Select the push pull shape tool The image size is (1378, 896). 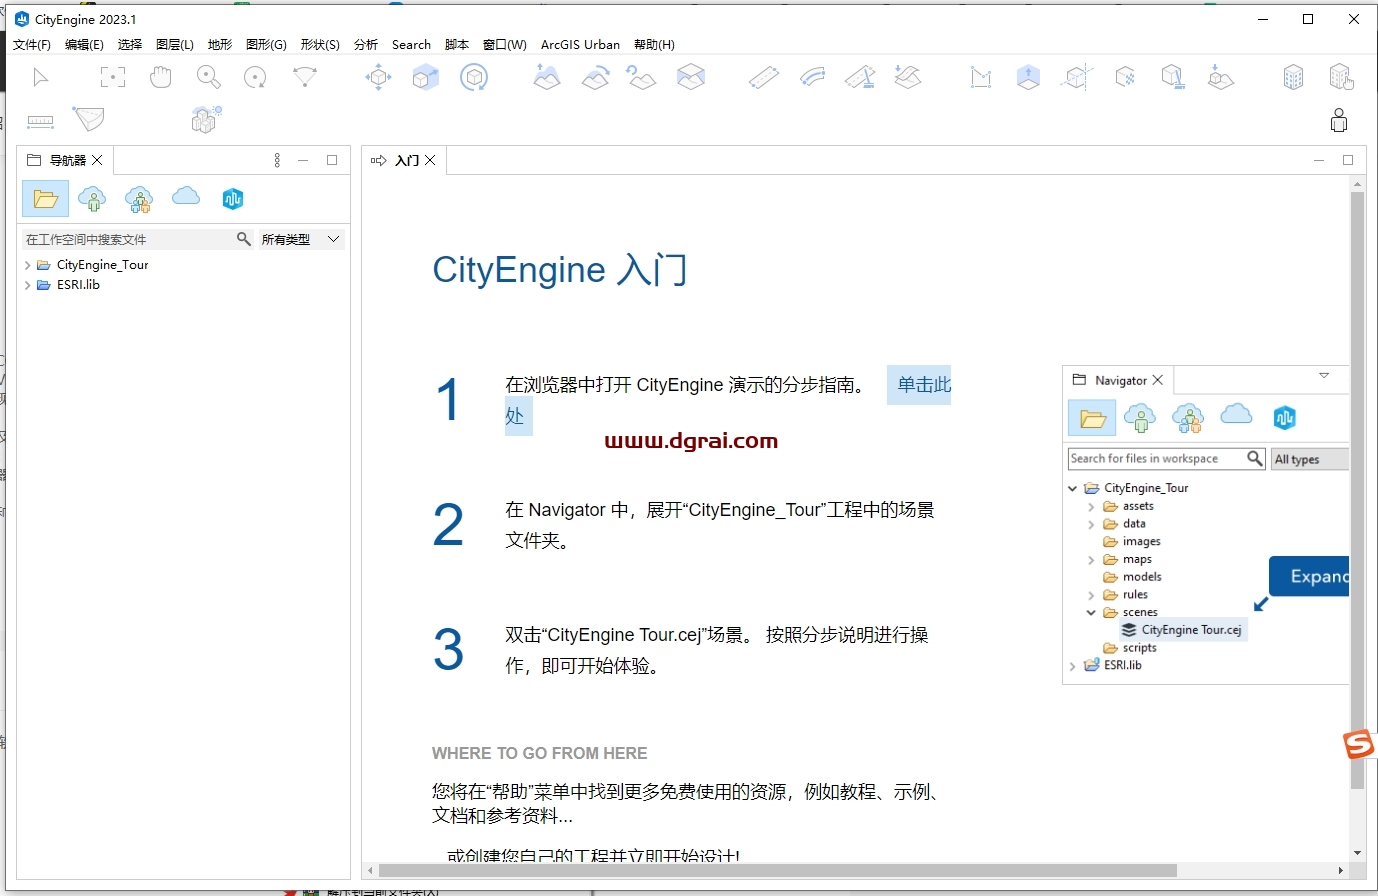(x=1028, y=77)
